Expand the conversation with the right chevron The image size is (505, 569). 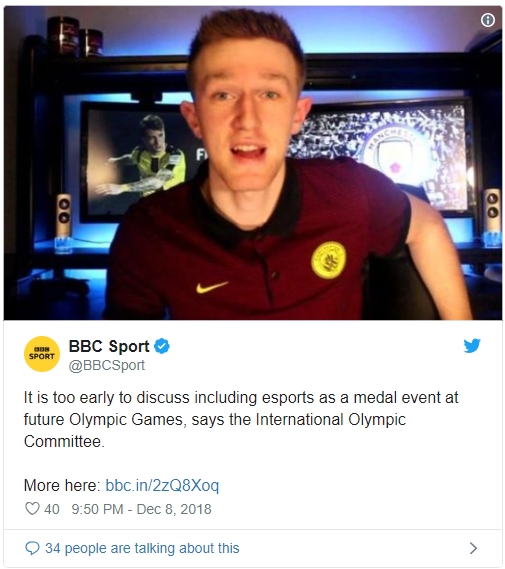(473, 548)
